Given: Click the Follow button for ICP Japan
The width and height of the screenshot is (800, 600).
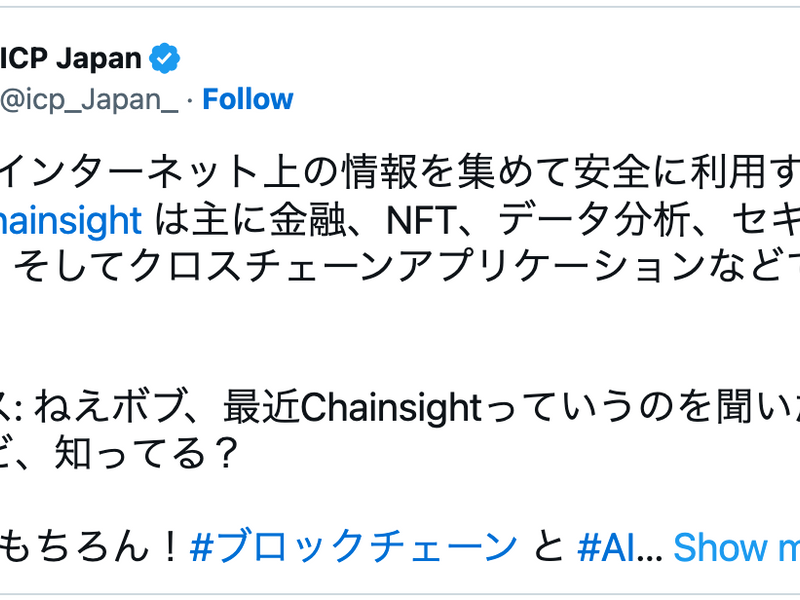Looking at the screenshot, I should [247, 99].
